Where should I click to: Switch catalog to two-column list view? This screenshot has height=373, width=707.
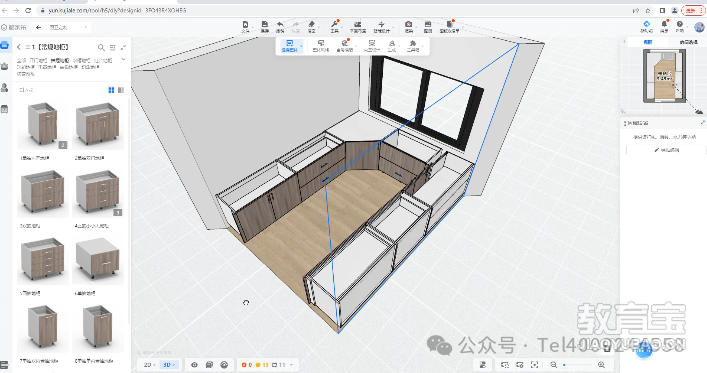pyautogui.click(x=121, y=90)
